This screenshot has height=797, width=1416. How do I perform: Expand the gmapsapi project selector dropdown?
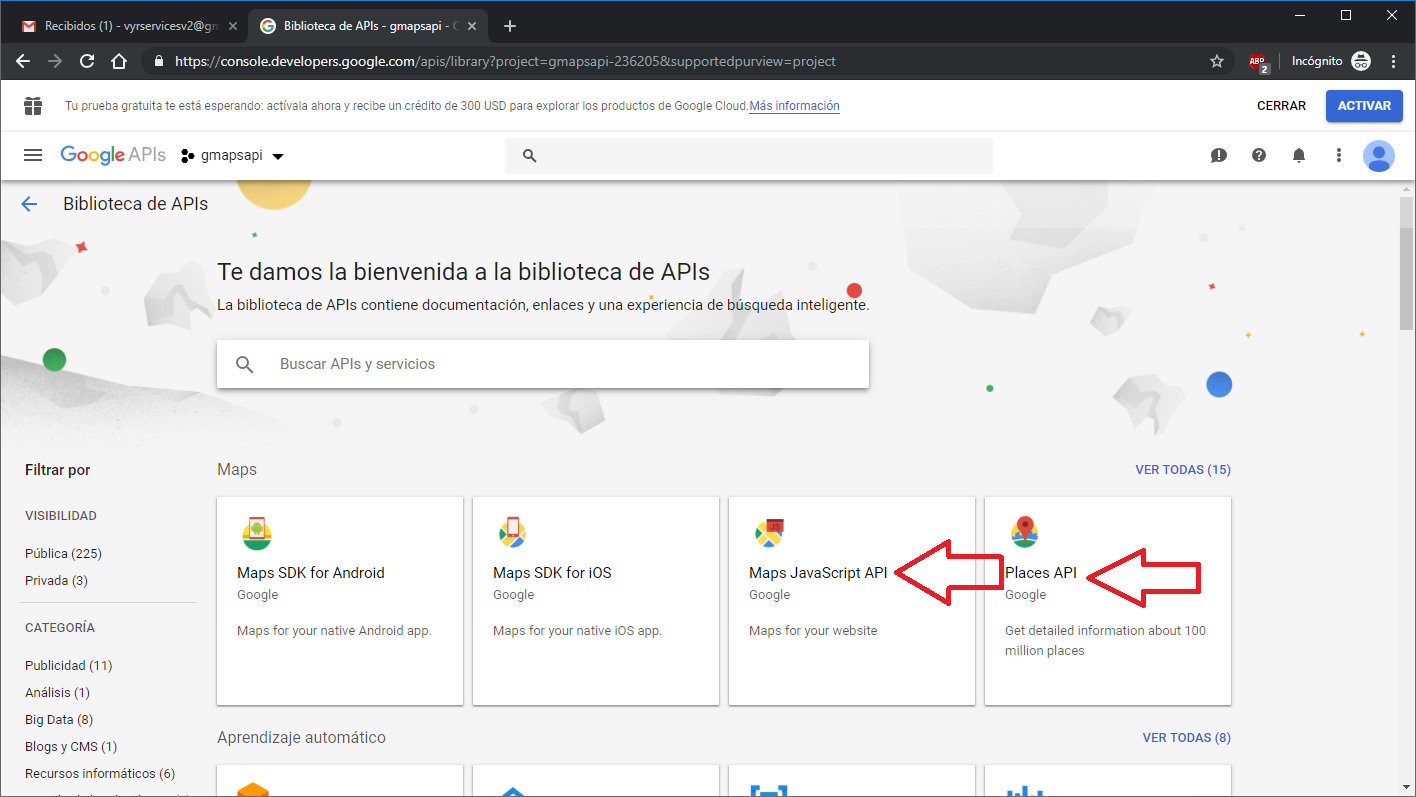click(x=233, y=156)
